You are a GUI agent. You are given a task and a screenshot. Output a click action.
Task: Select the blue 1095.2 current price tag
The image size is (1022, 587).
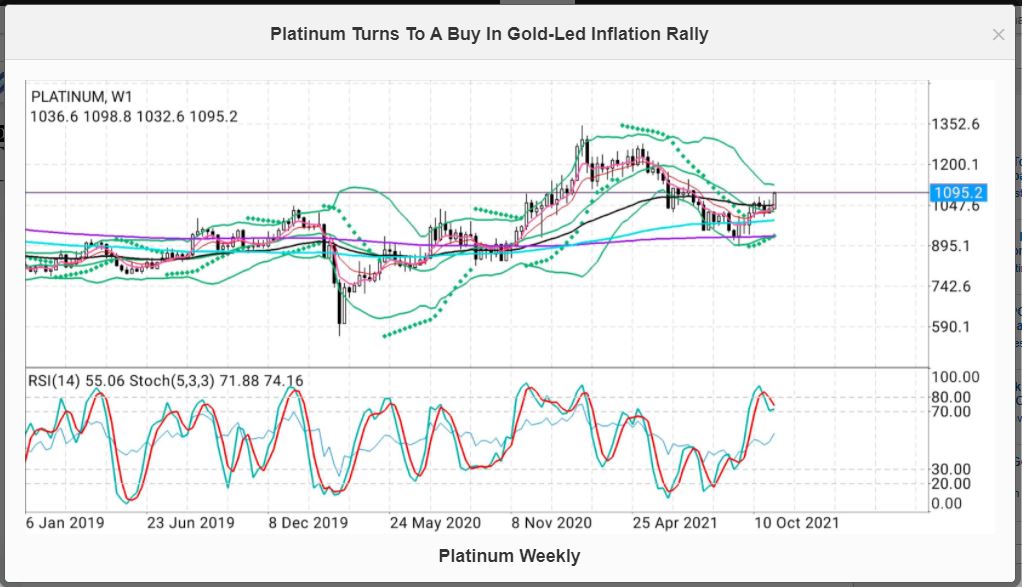point(958,192)
